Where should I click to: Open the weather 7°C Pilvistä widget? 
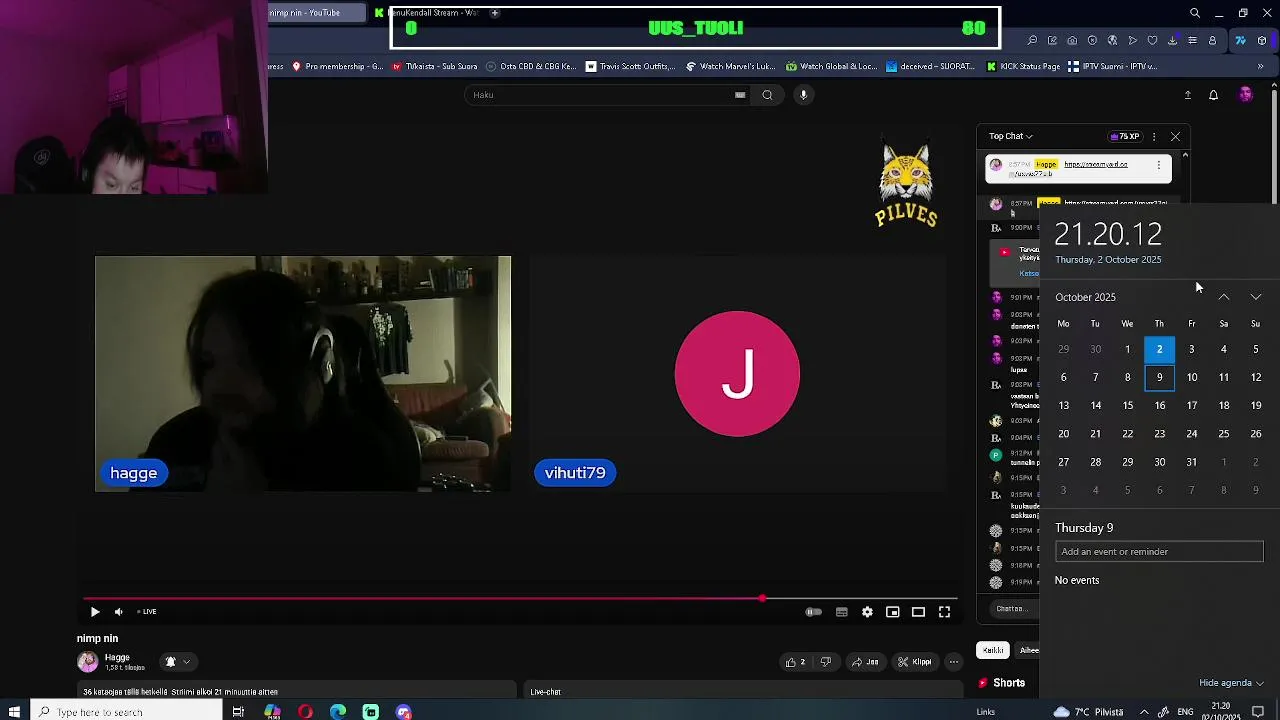point(1088,712)
